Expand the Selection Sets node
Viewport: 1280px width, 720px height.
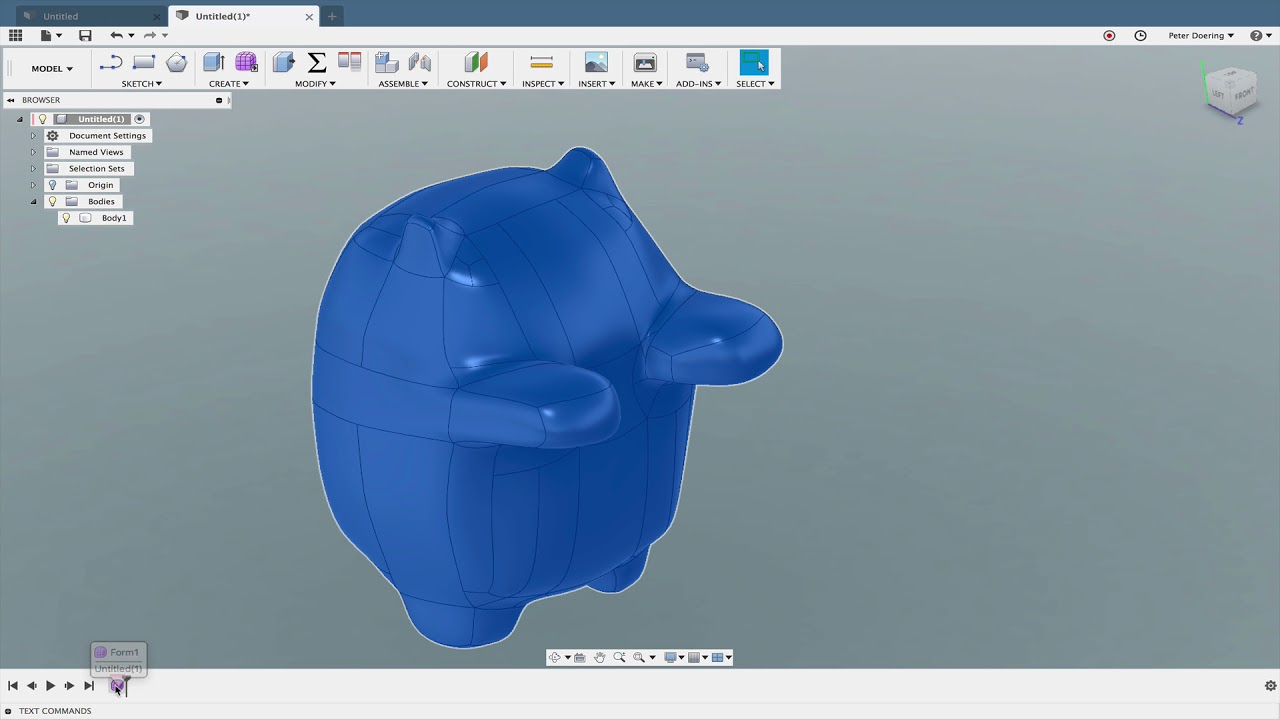click(x=33, y=169)
